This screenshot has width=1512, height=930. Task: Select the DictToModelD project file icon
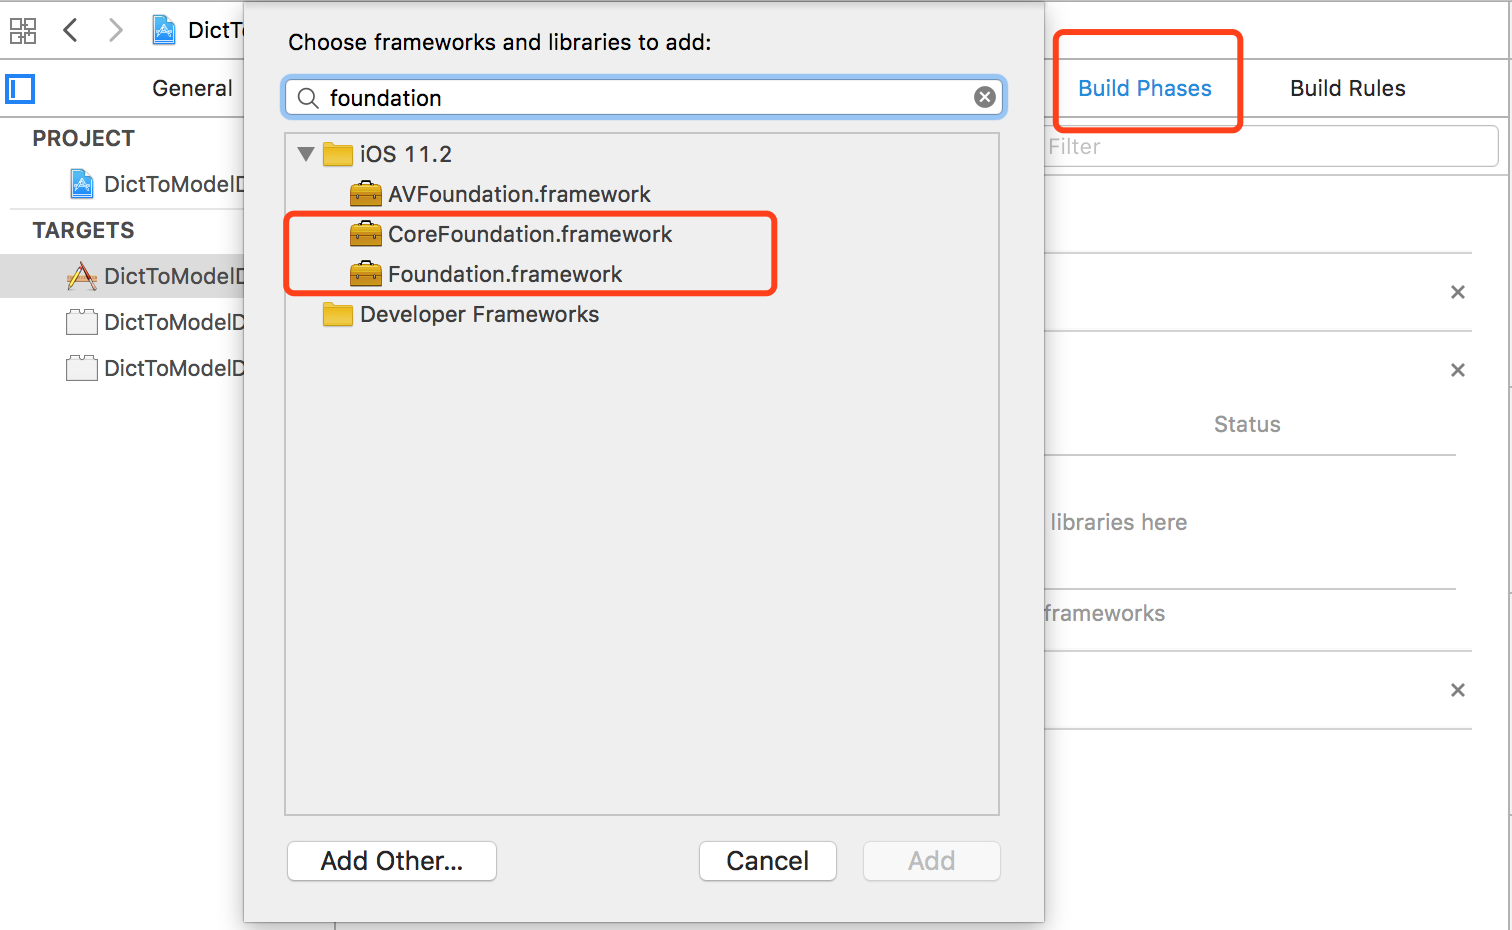(82, 184)
